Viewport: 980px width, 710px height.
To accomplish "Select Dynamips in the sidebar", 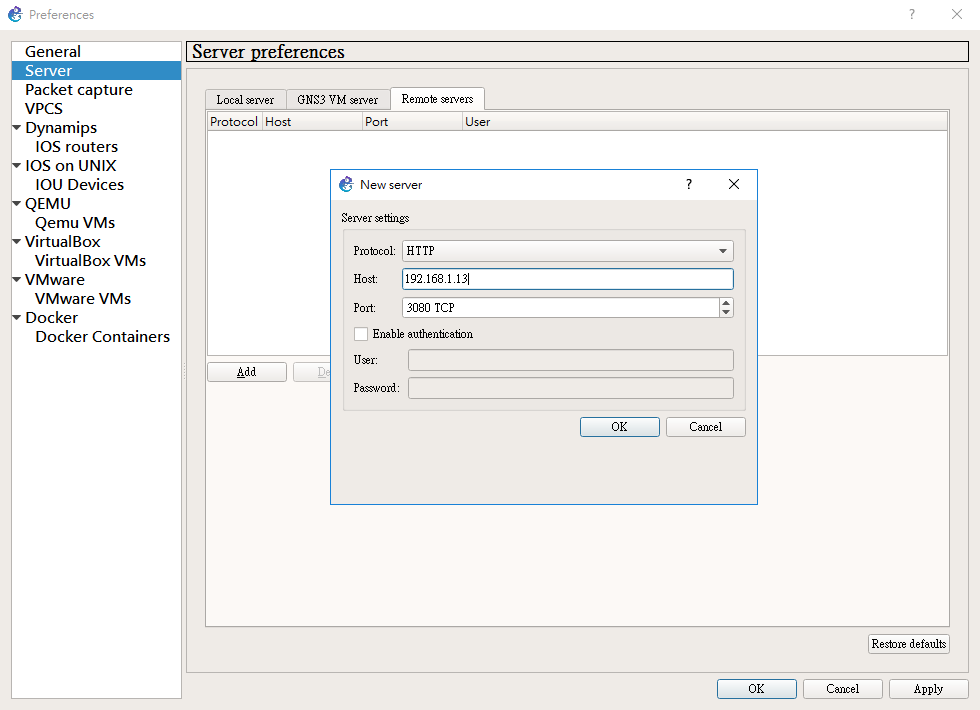I will 61,128.
